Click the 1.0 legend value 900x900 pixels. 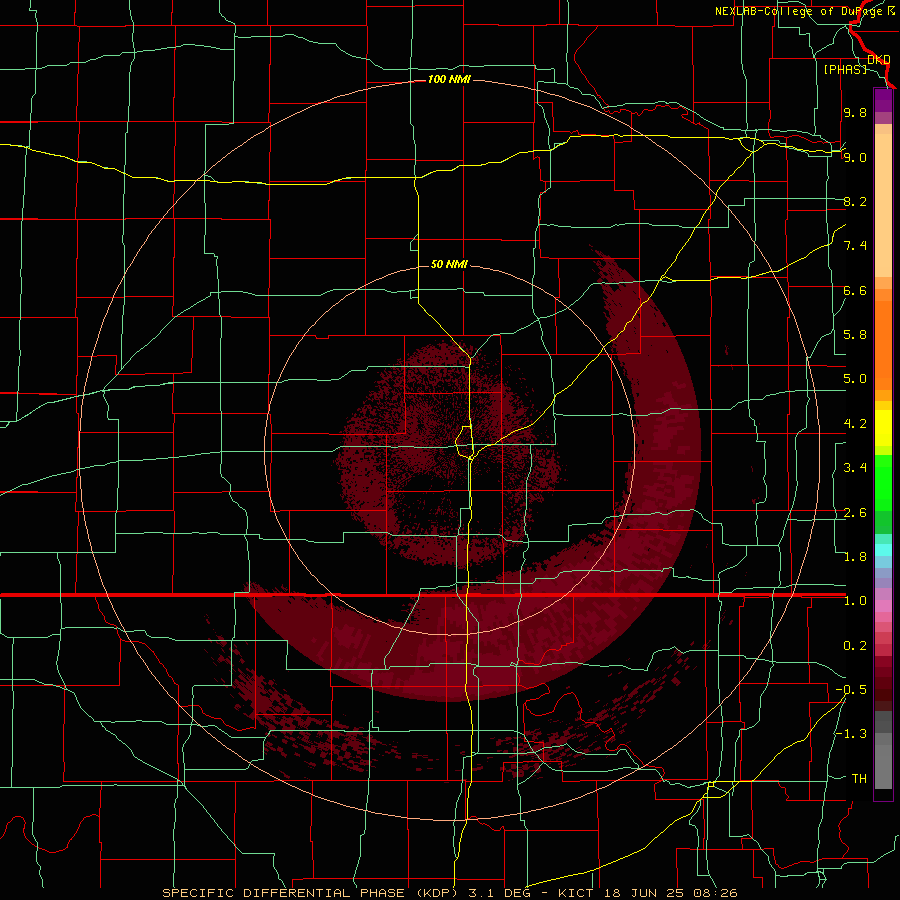pos(855,601)
